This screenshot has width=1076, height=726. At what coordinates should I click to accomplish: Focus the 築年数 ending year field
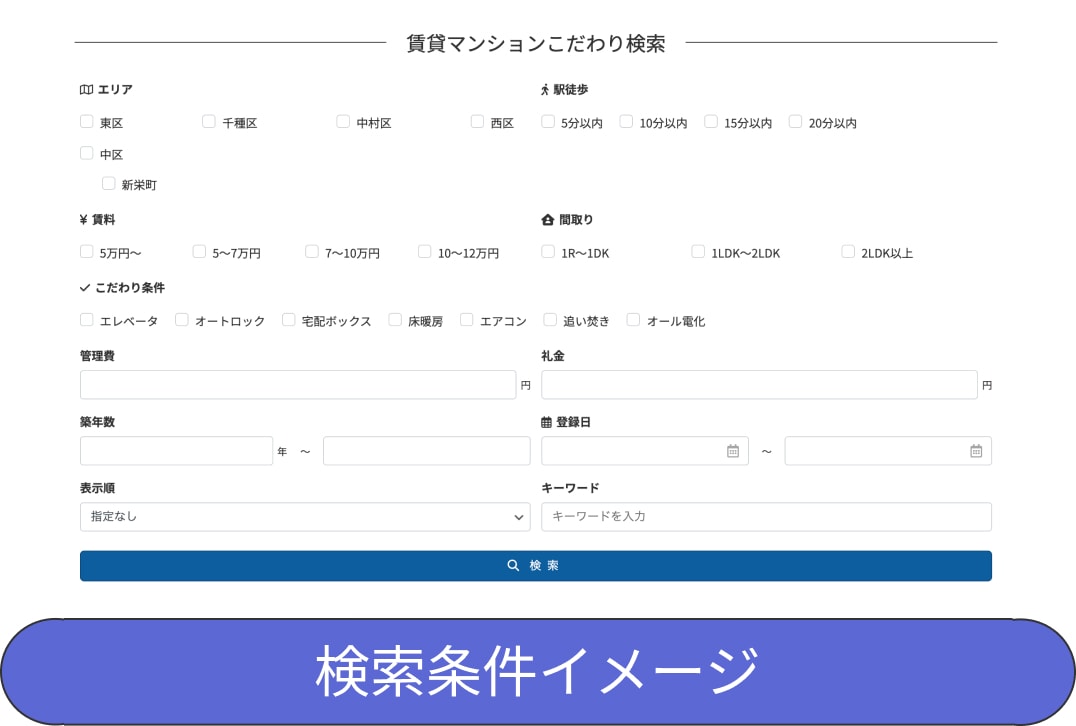[427, 451]
